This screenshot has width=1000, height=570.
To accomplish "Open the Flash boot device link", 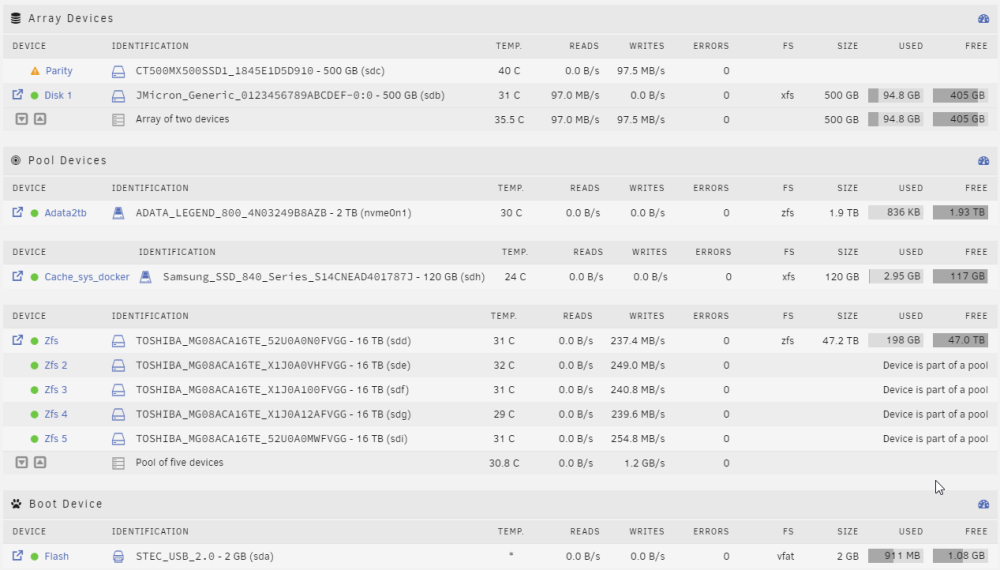I will 56,556.
